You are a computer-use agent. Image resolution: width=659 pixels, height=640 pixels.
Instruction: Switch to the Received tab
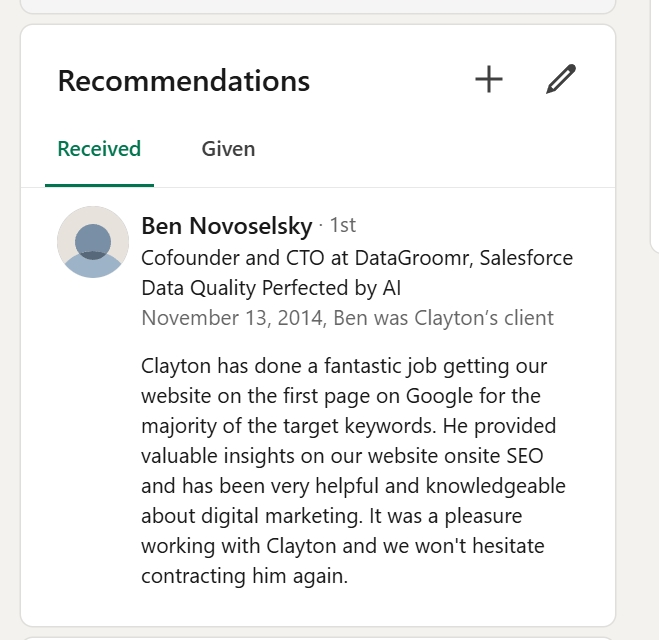99,149
